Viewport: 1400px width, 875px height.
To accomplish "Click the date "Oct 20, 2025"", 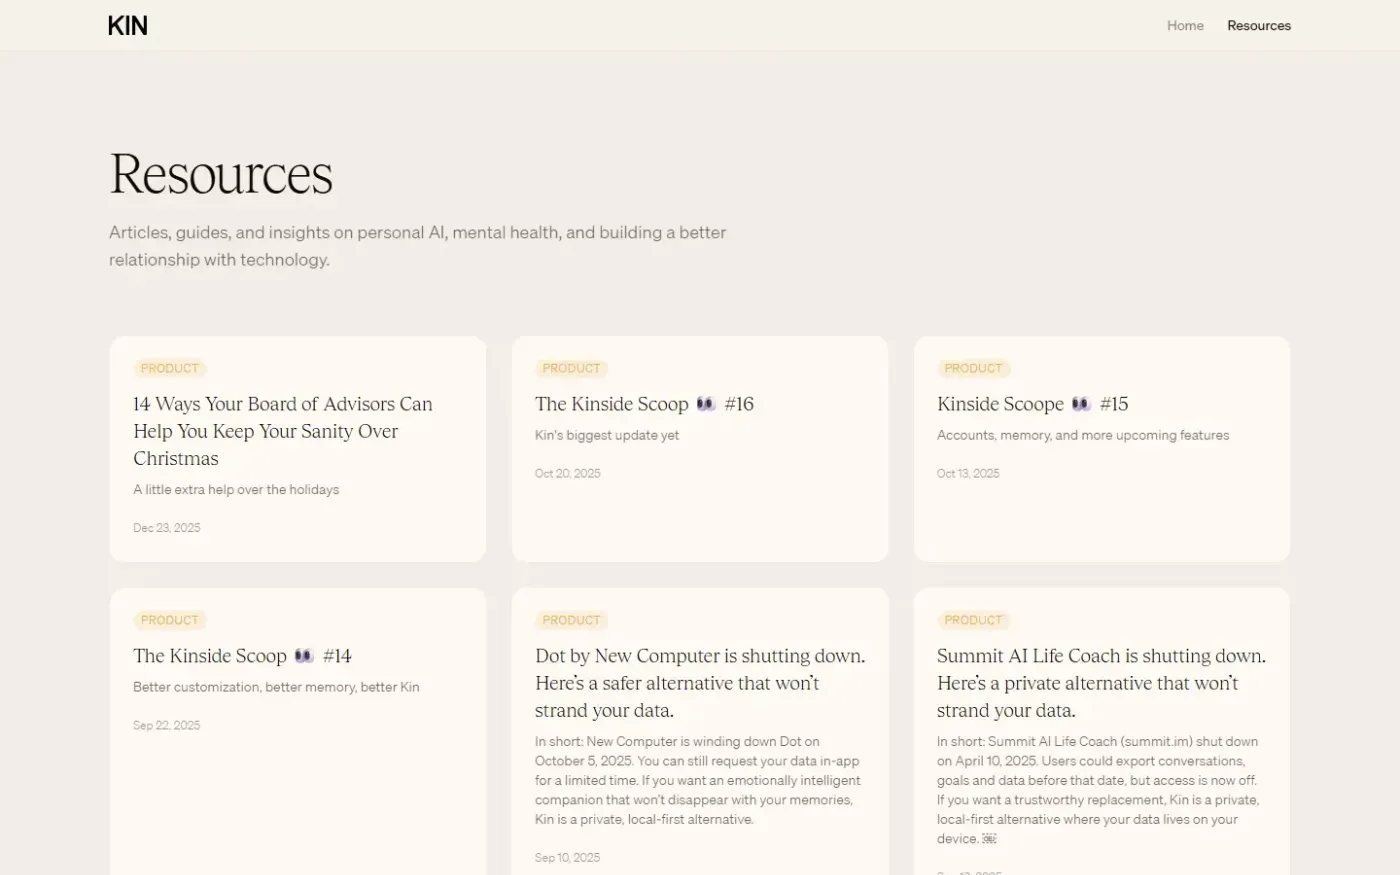I will (x=568, y=474).
